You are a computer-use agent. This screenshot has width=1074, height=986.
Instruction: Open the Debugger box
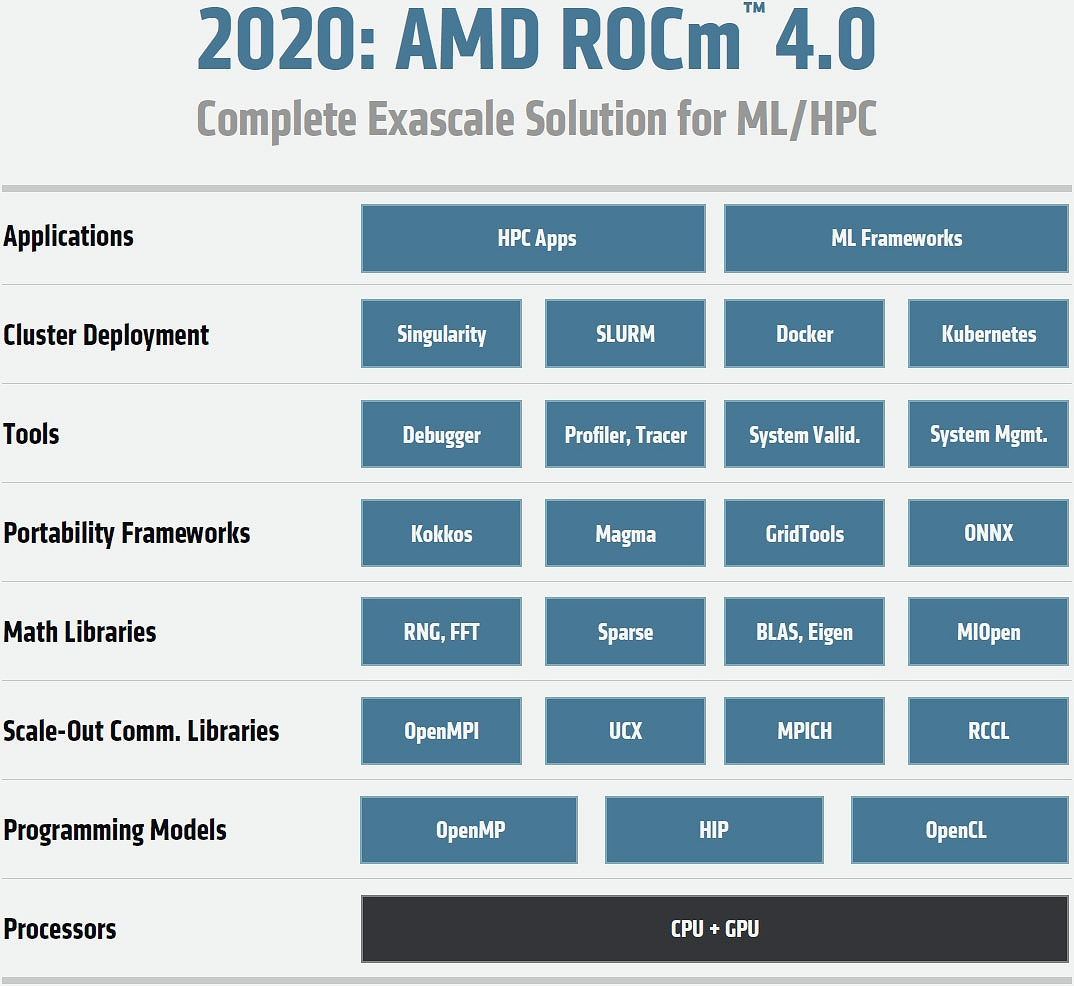click(441, 434)
